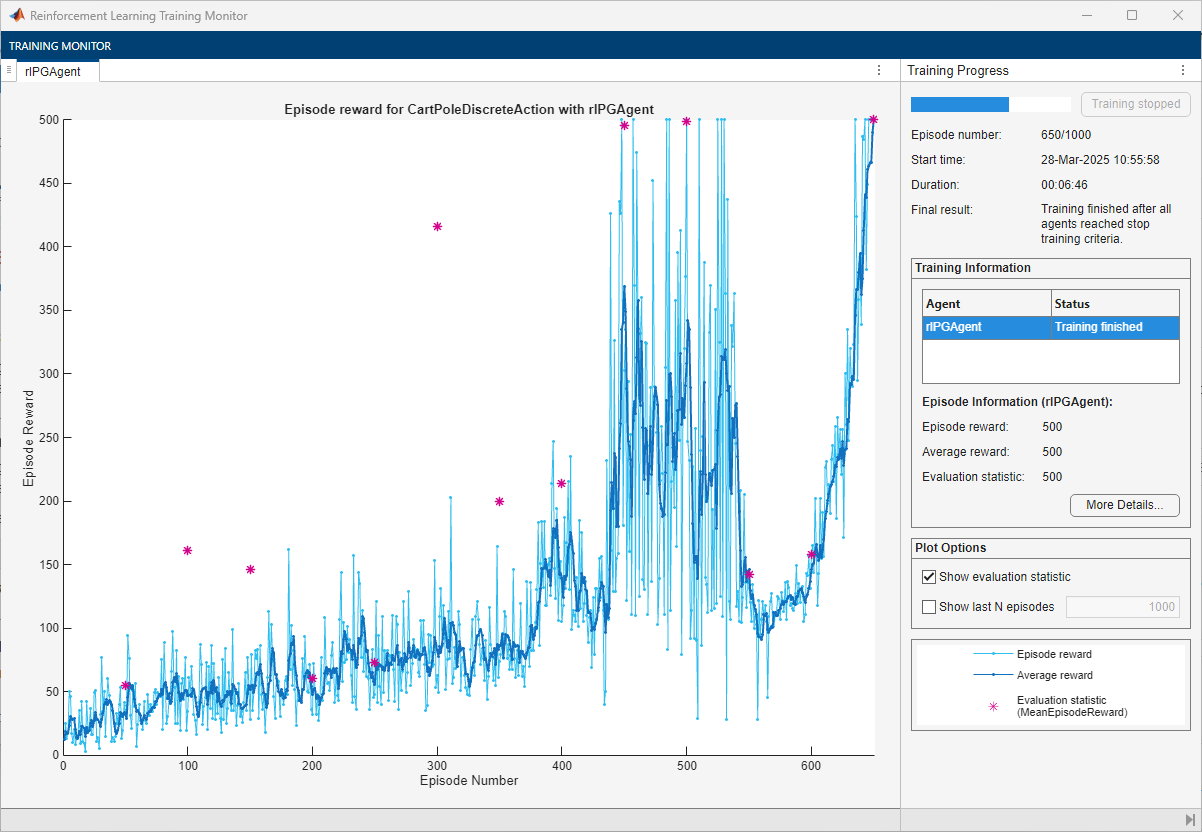Open More Details for agent
Image resolution: width=1202 pixels, height=832 pixels.
coord(1125,505)
